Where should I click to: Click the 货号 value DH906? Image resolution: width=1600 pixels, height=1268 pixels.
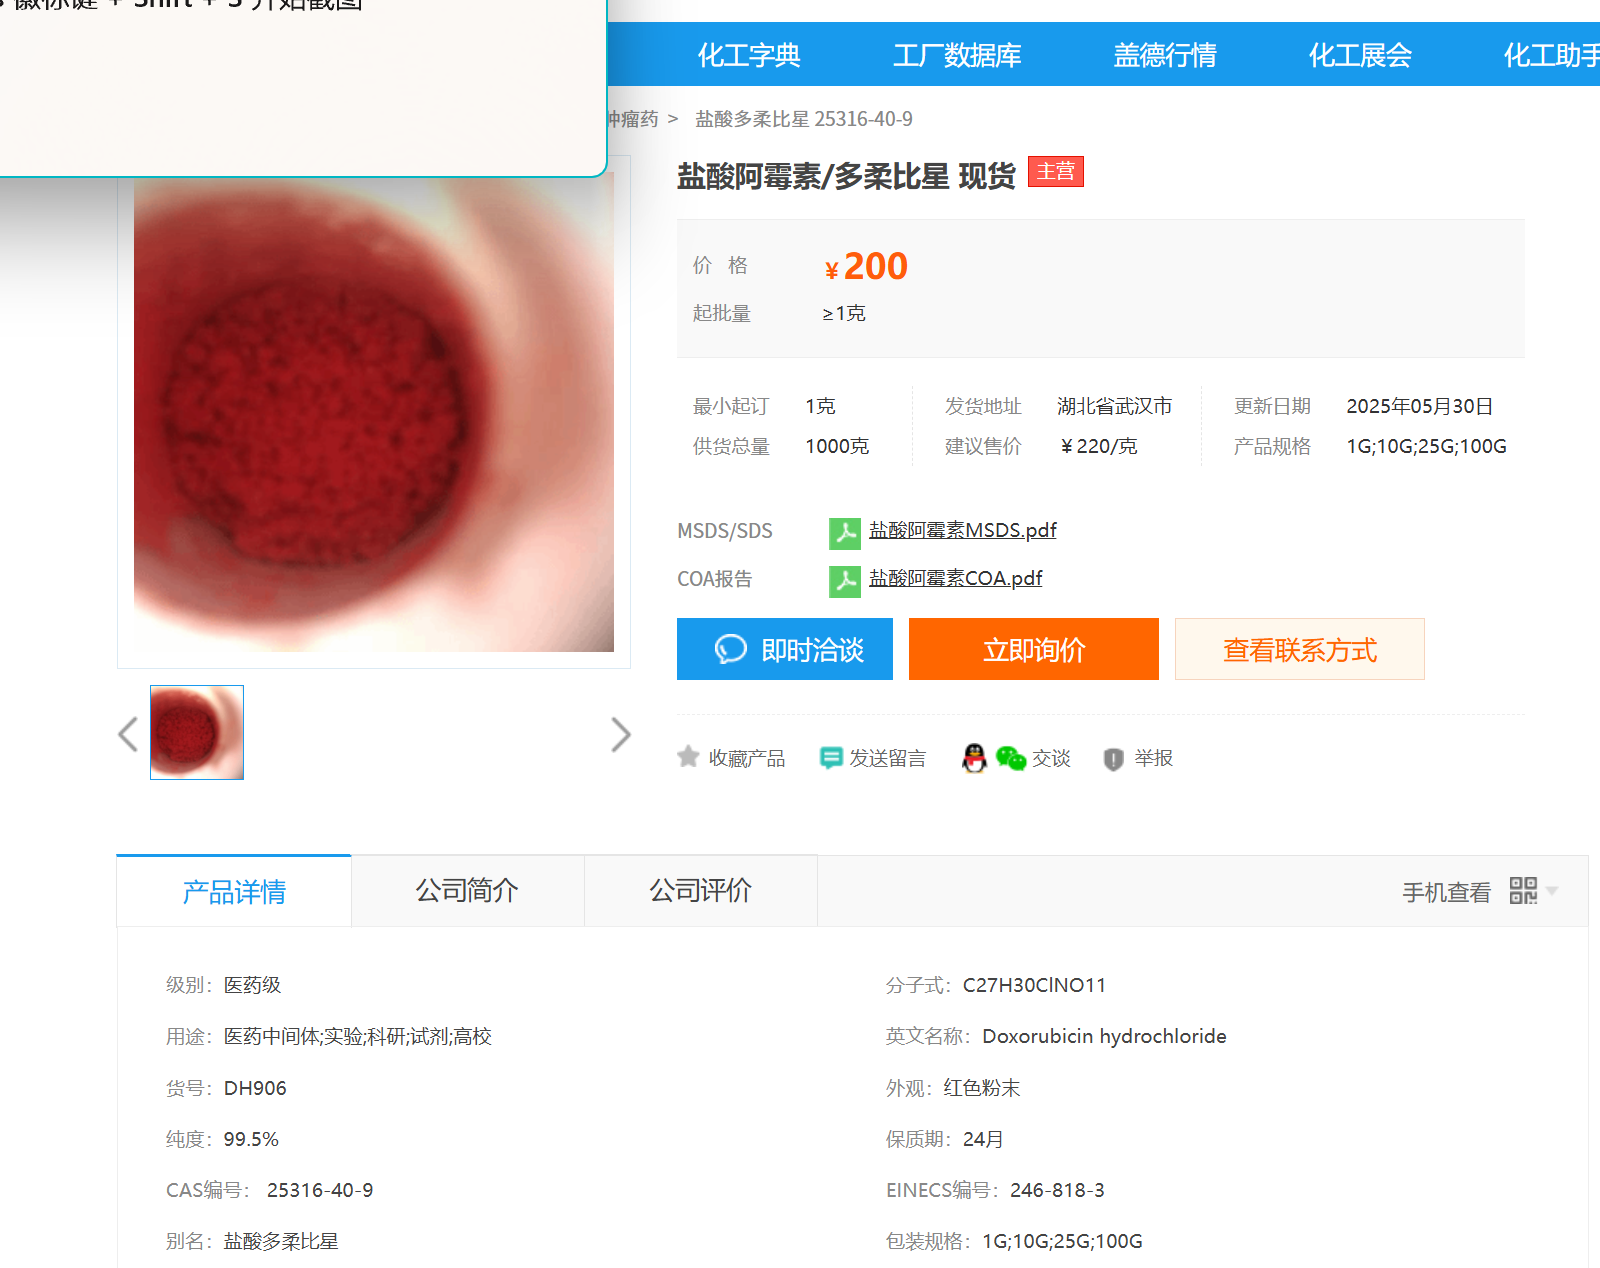click(x=255, y=1088)
